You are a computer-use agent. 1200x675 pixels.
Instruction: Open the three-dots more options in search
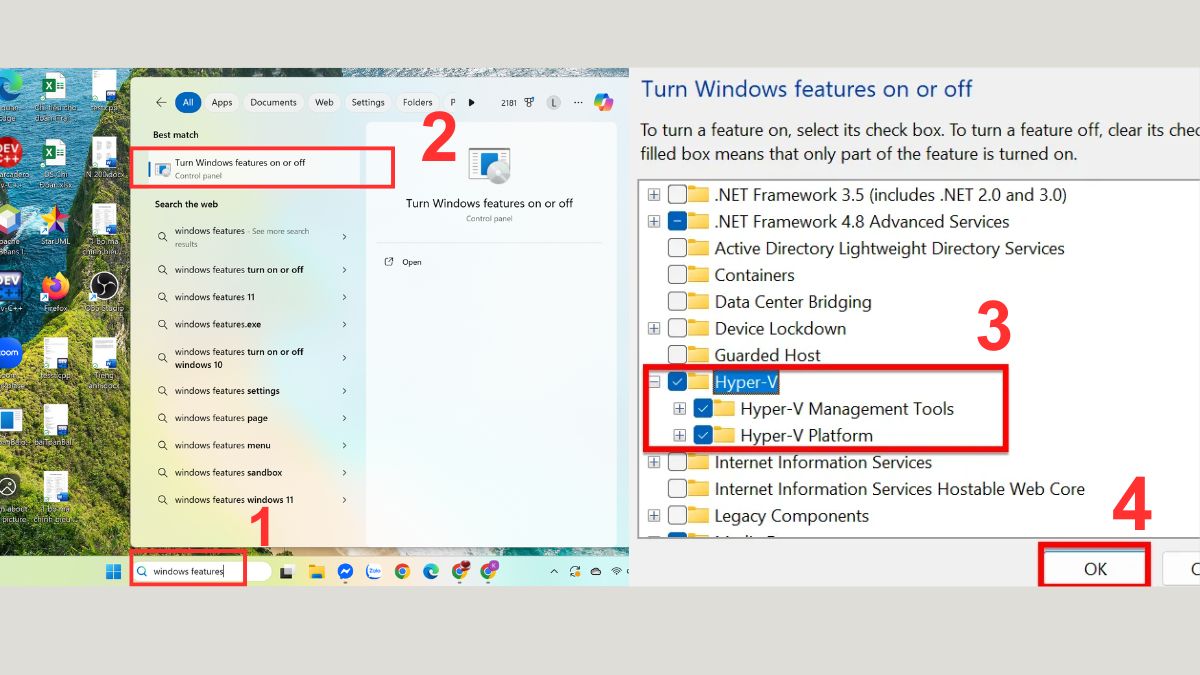coord(578,102)
